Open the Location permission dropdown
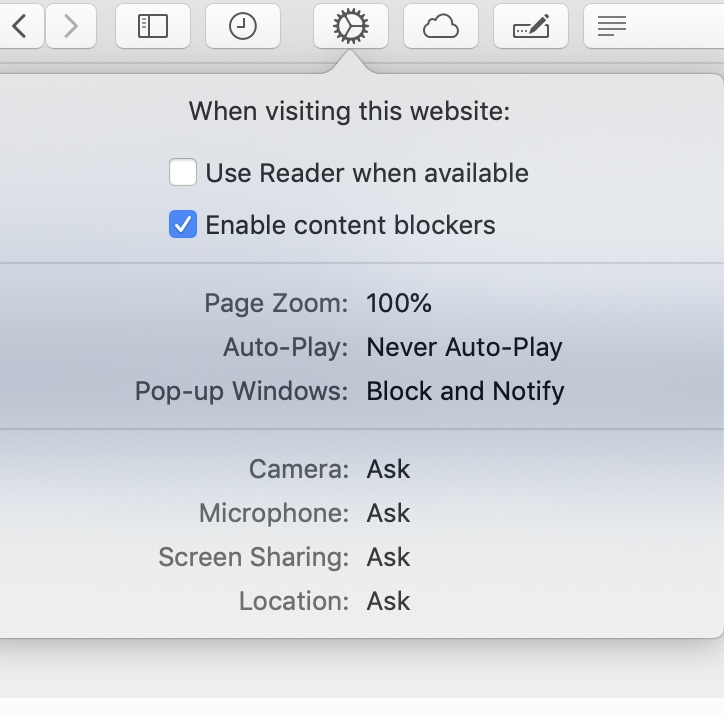 point(388,601)
